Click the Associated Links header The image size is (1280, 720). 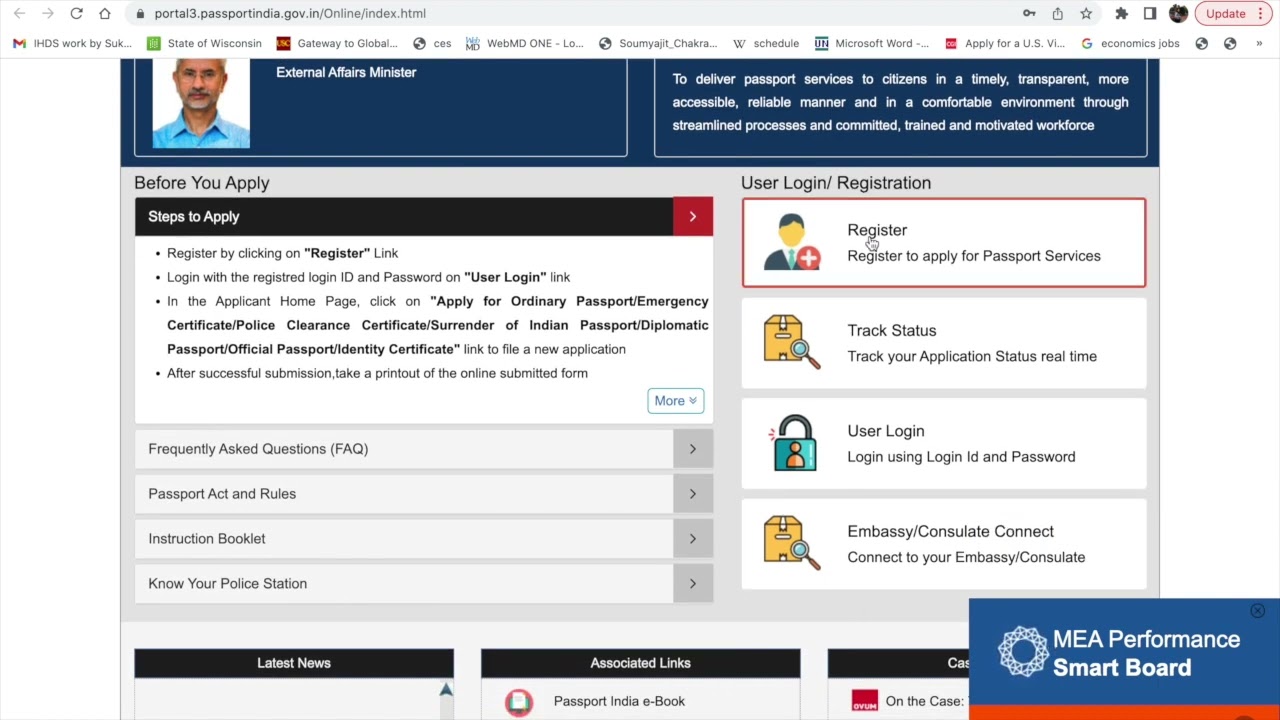[640, 663]
